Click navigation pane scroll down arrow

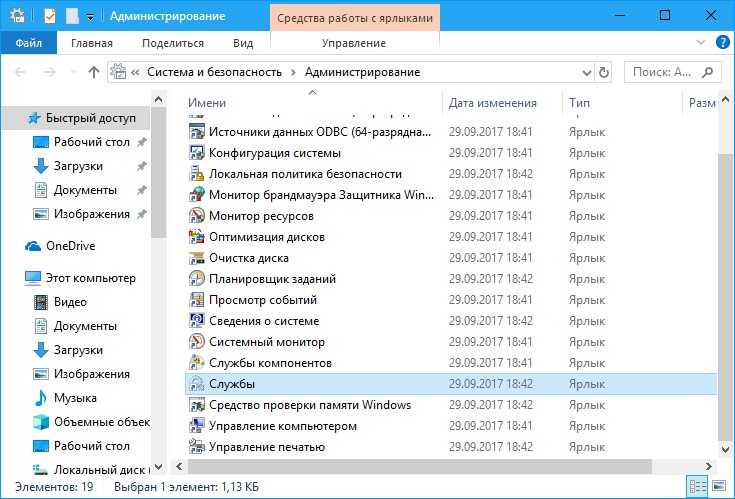point(158,467)
